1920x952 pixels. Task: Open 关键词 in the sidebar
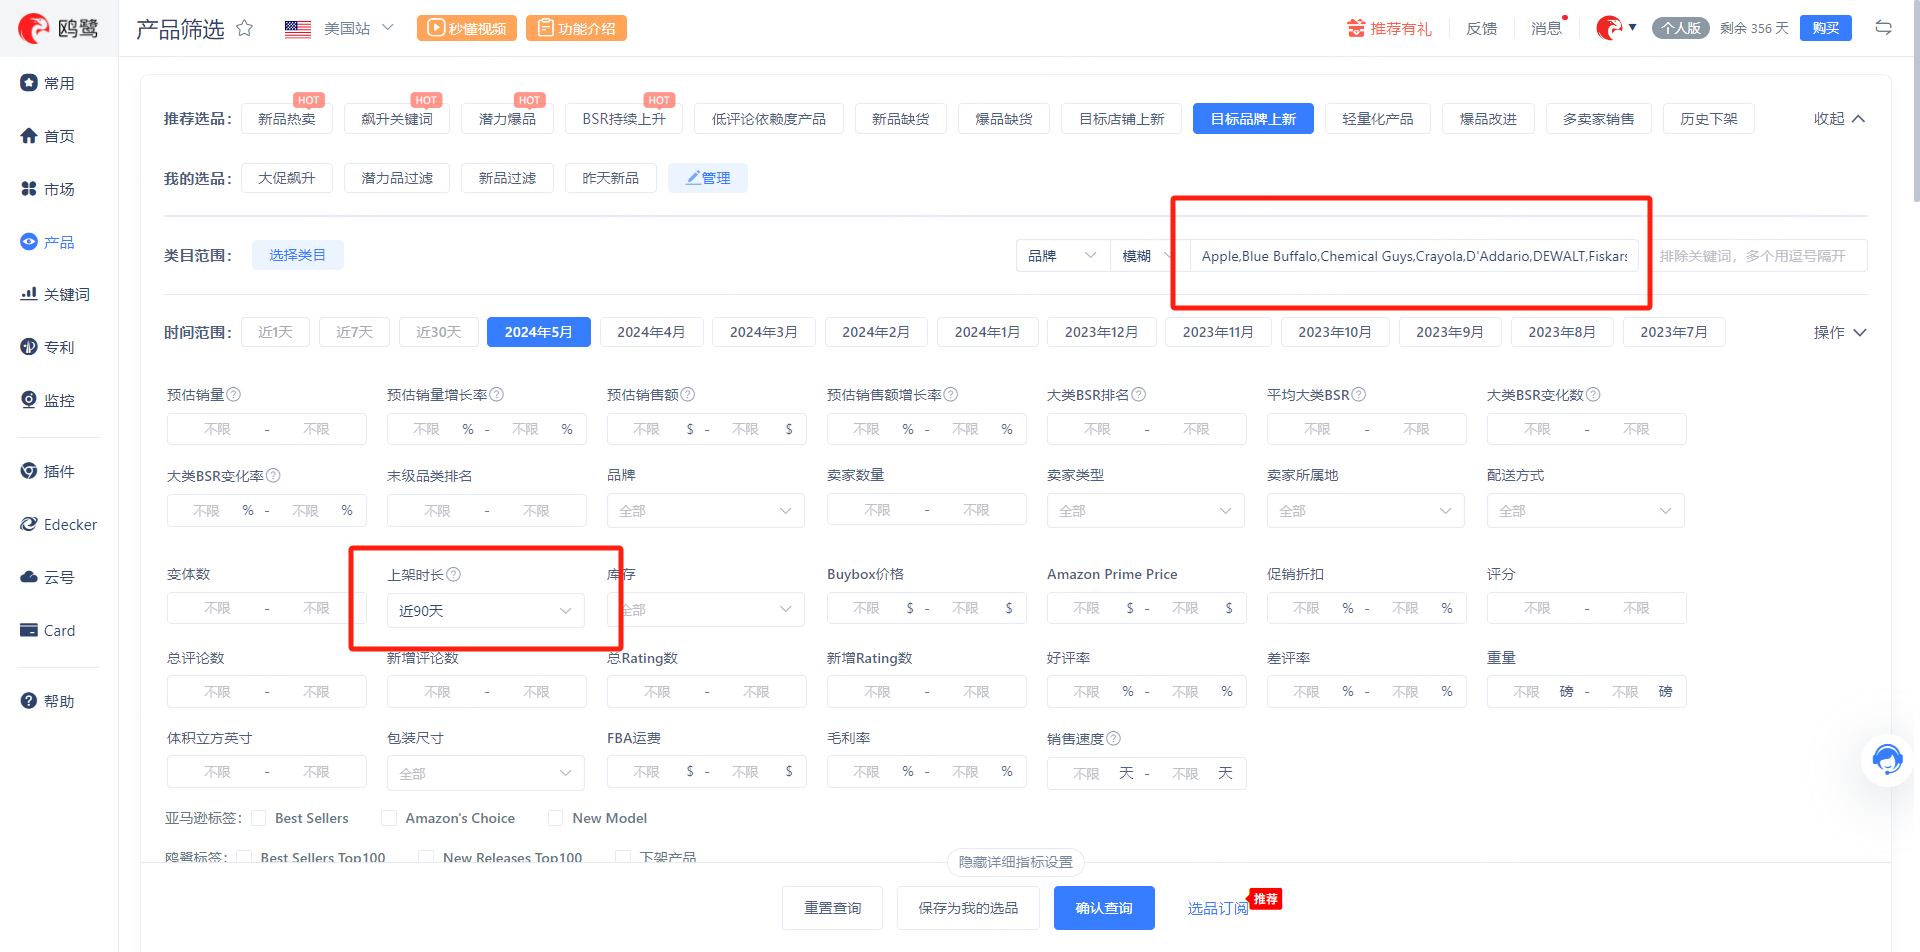pyautogui.click(x=56, y=294)
